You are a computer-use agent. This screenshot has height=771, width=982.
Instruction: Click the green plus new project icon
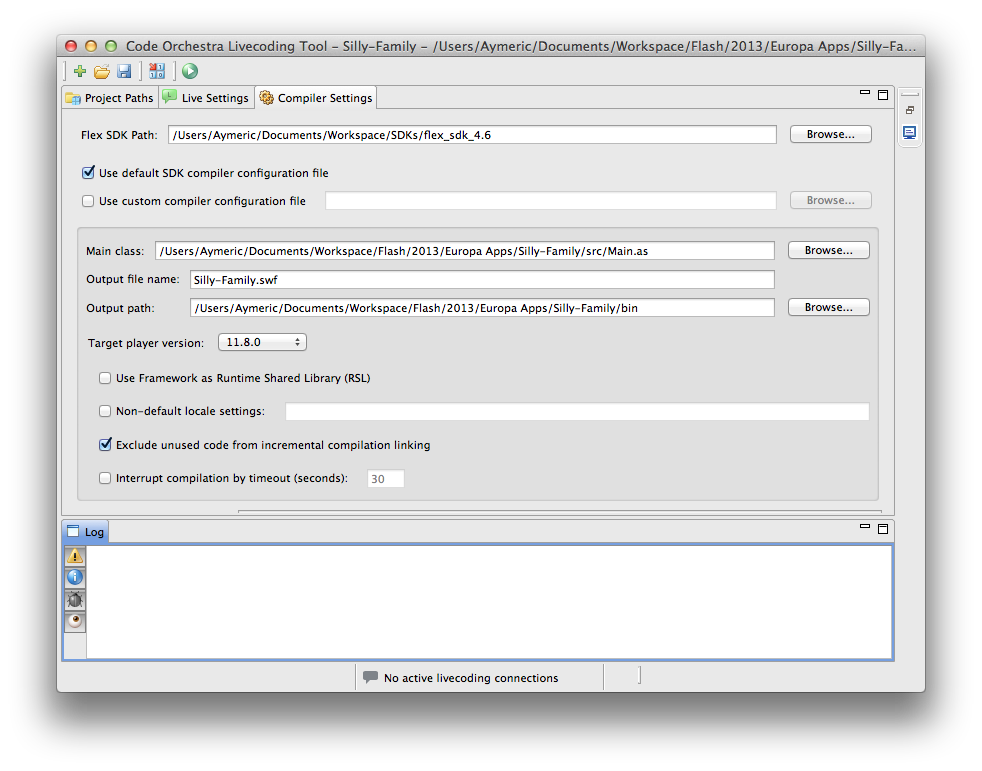pos(80,71)
